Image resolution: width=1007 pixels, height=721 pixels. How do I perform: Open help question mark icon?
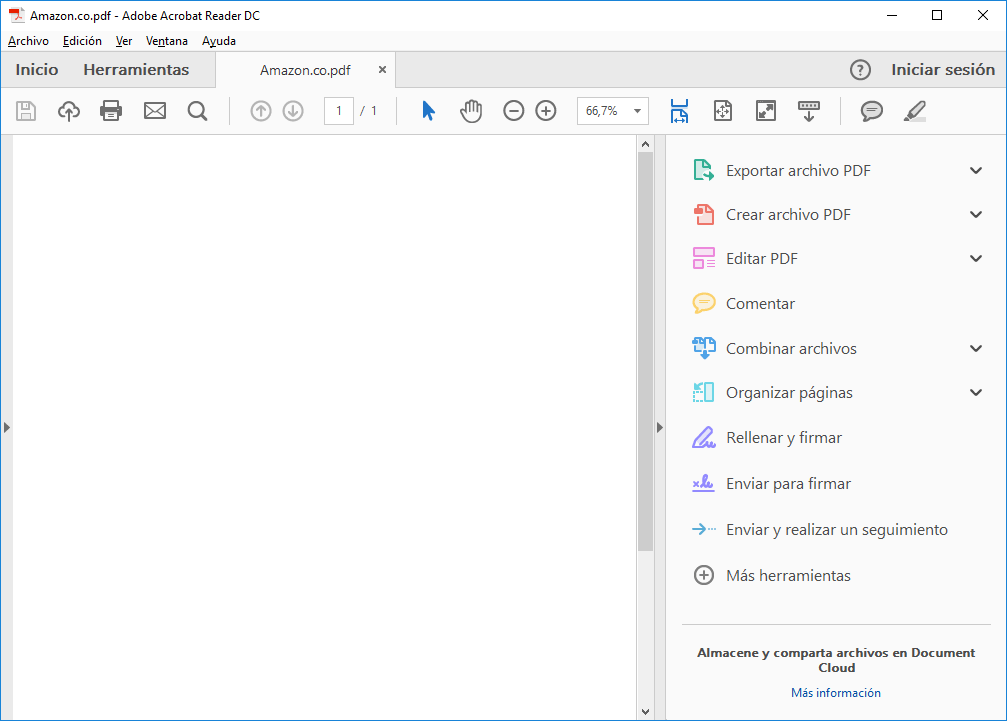860,70
